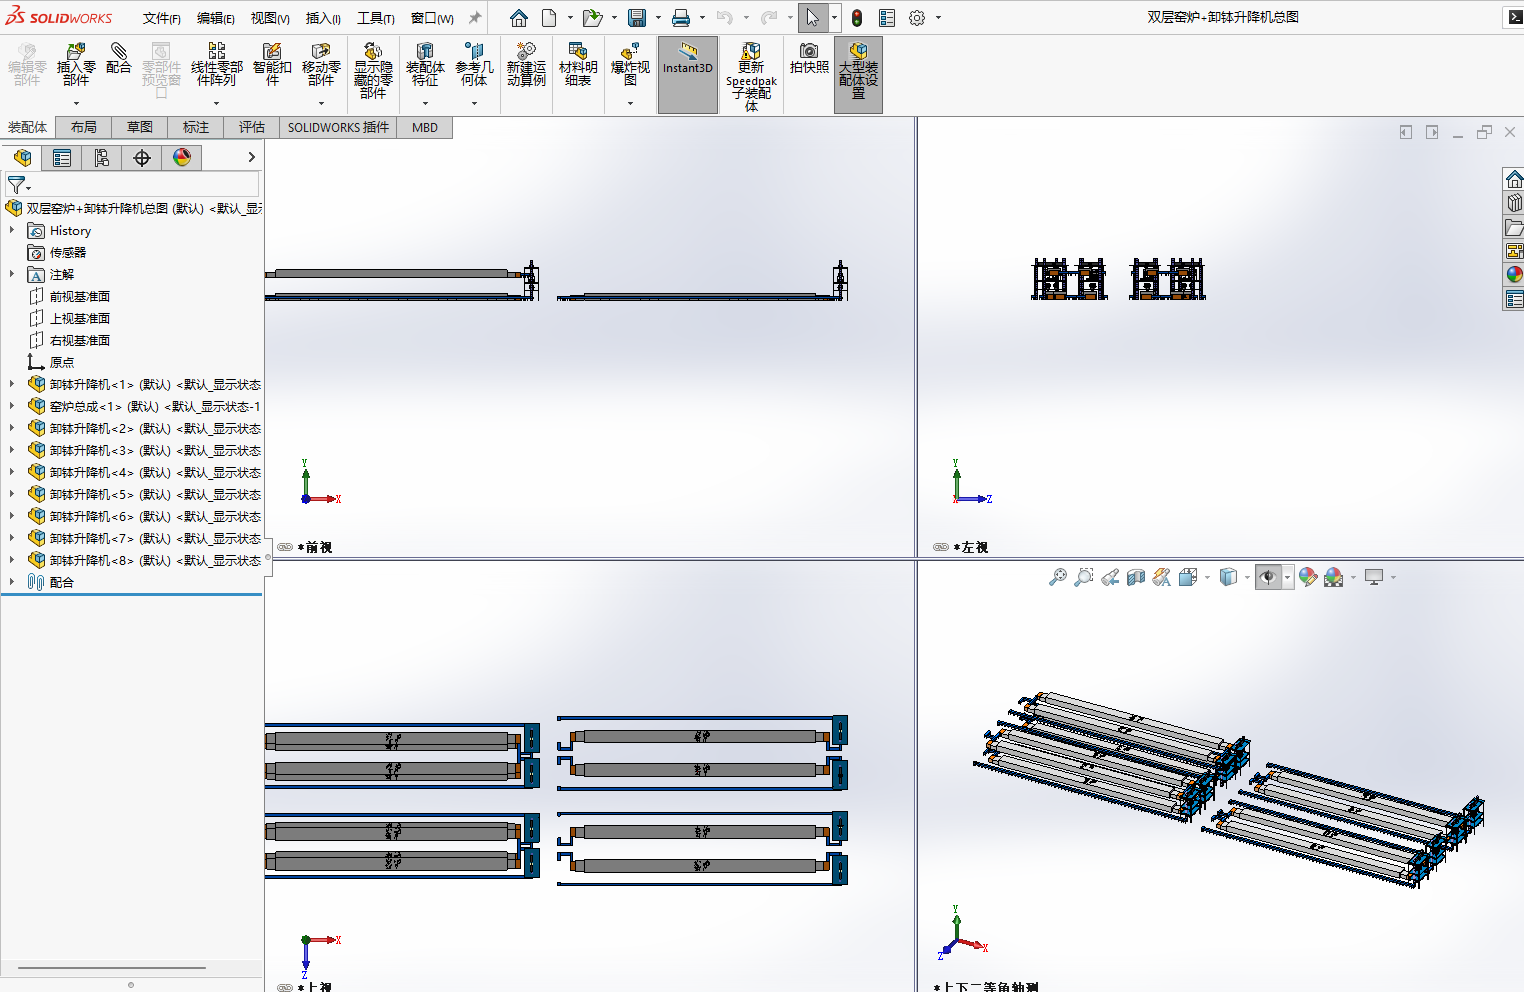Expand 窑炉总成<1> component node
Screen dimensions: 1524x992
(x=12, y=406)
